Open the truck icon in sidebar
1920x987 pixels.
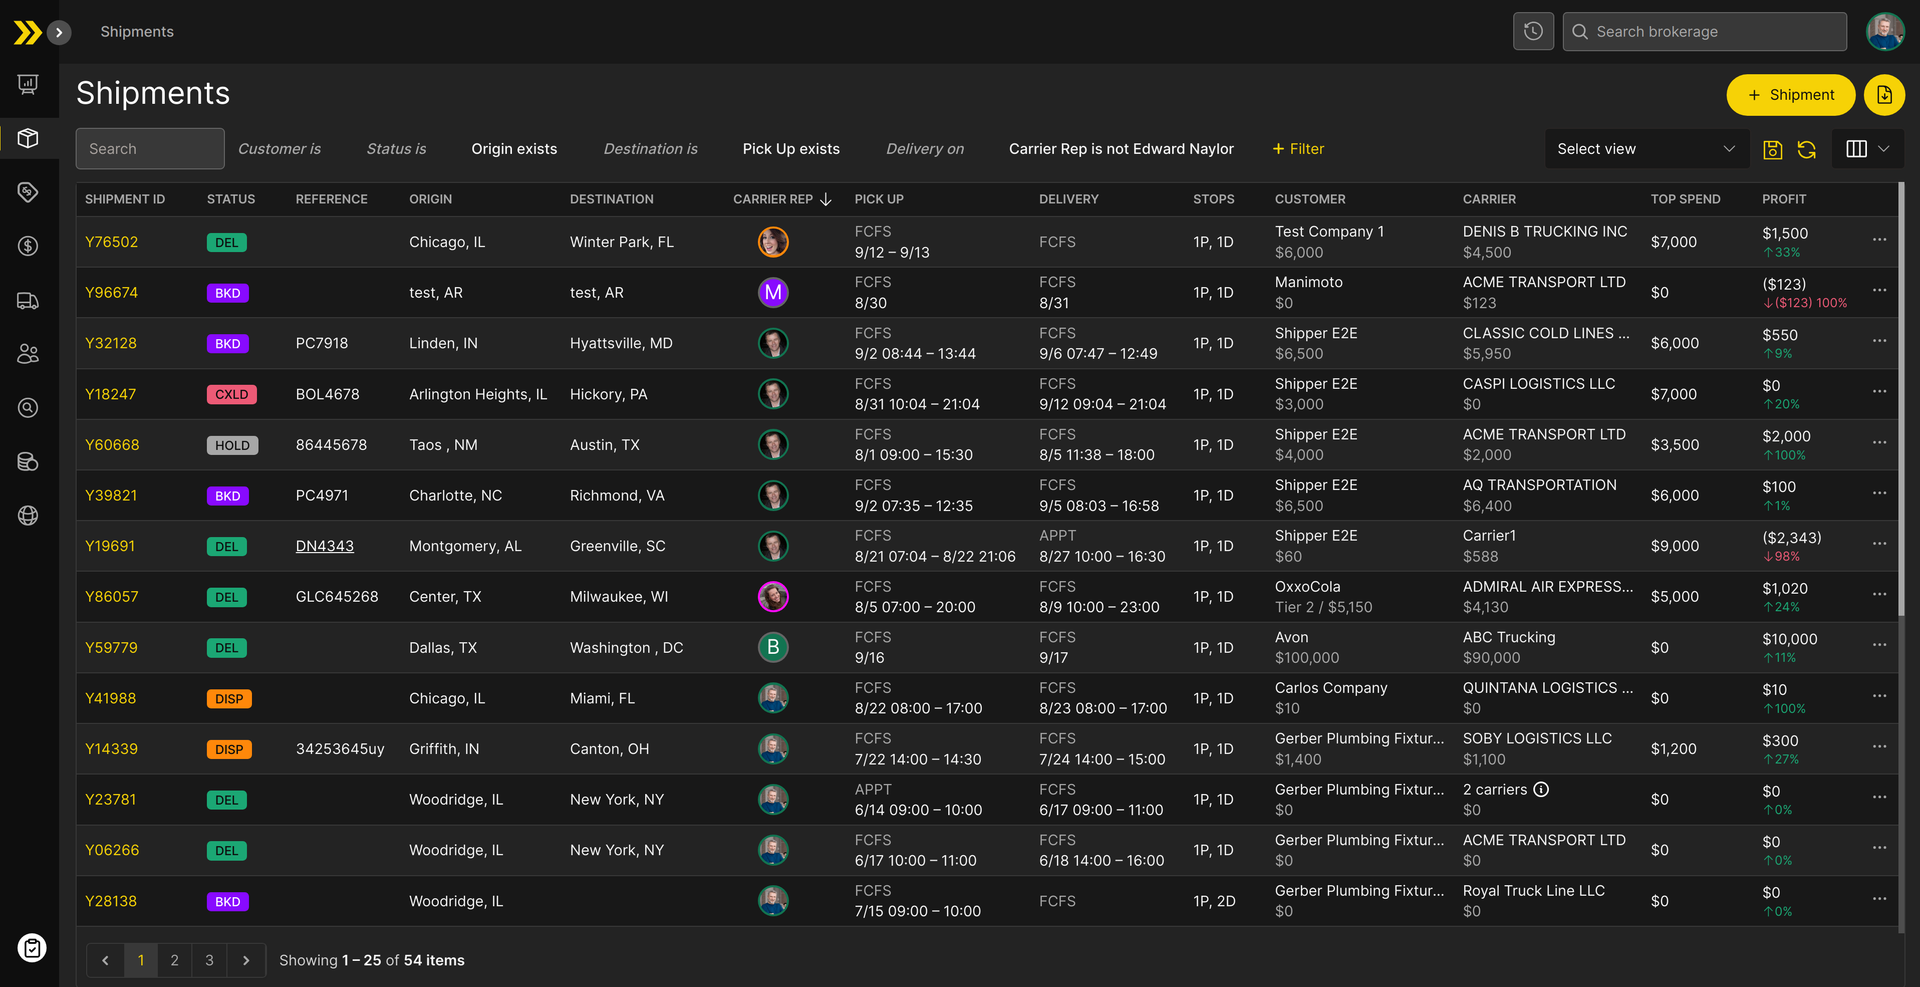28,300
